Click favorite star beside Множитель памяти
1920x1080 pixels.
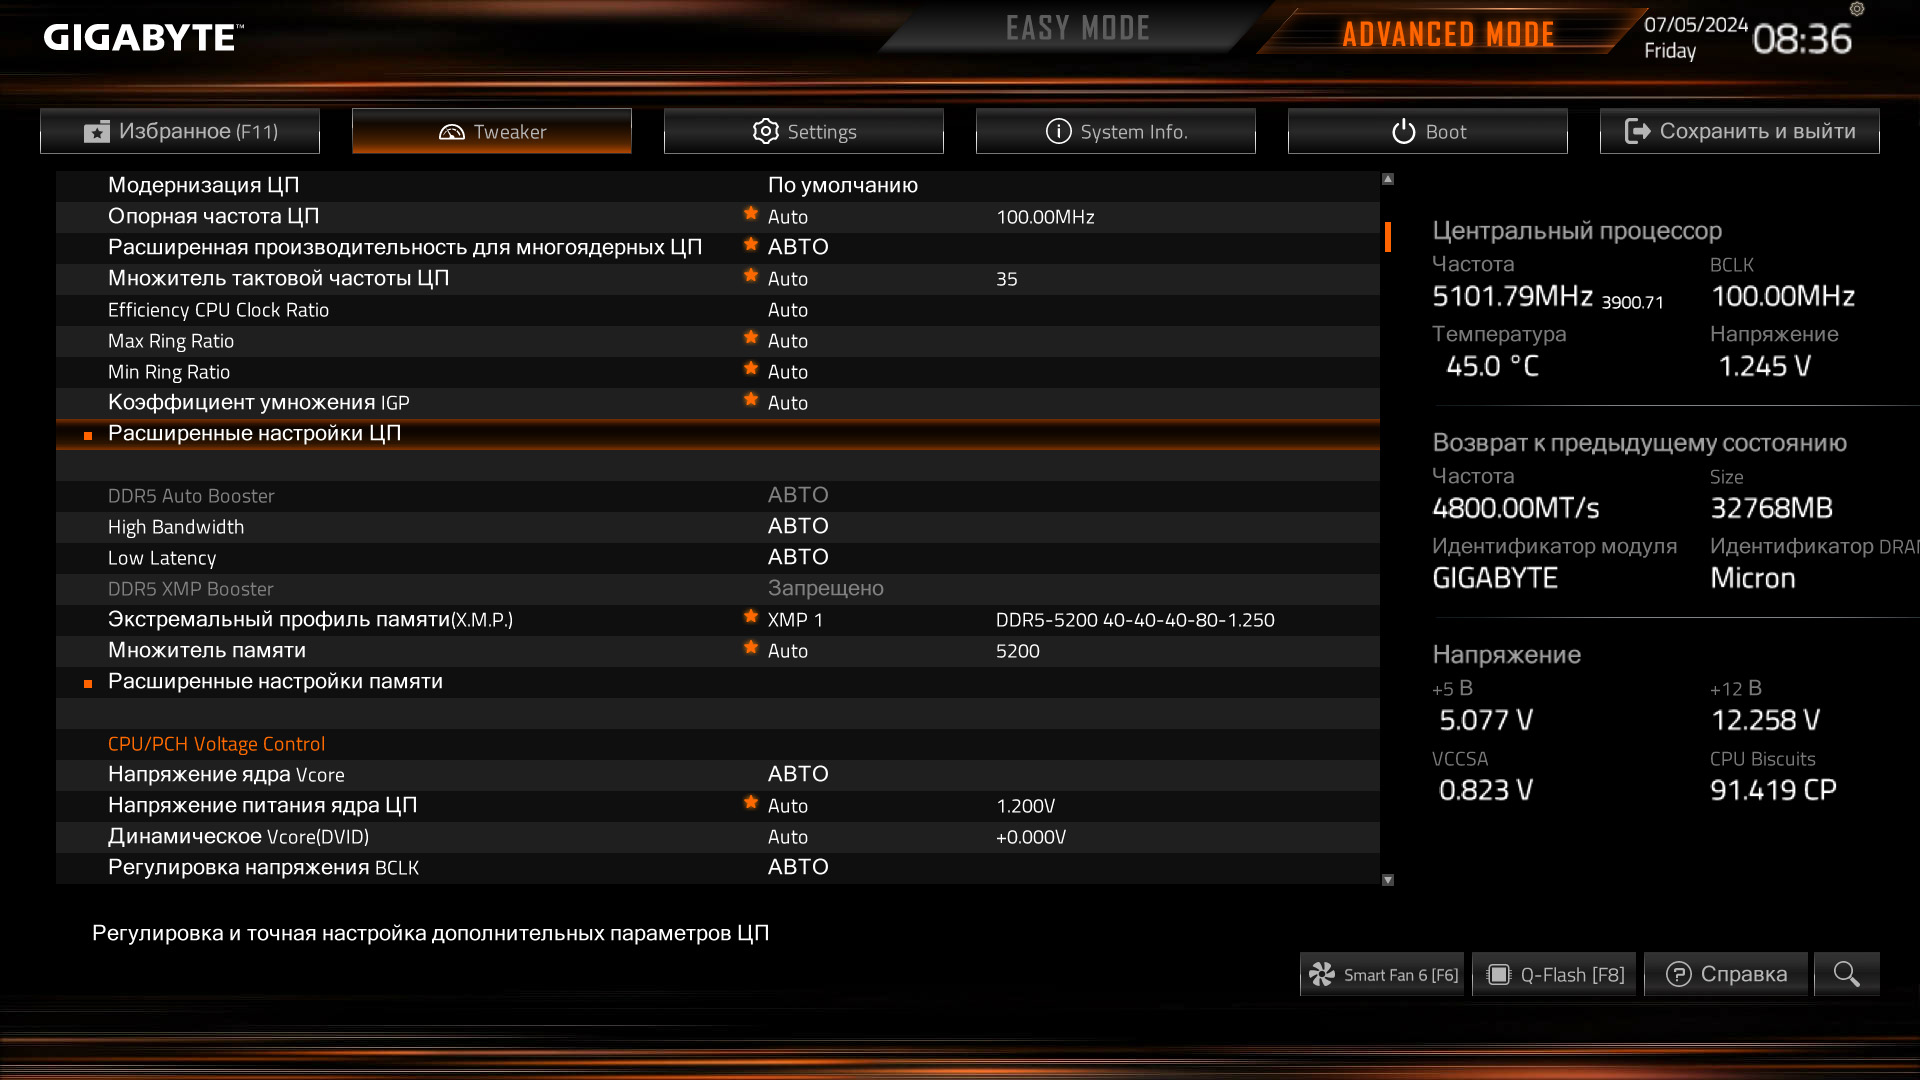(x=751, y=648)
